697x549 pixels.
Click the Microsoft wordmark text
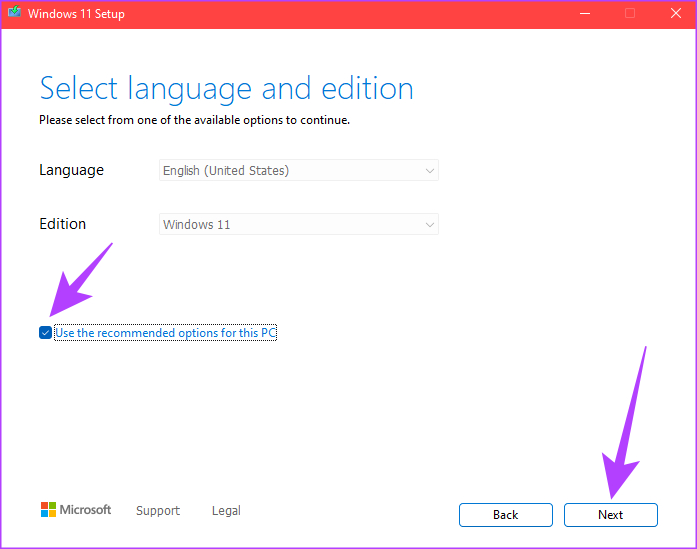[85, 510]
